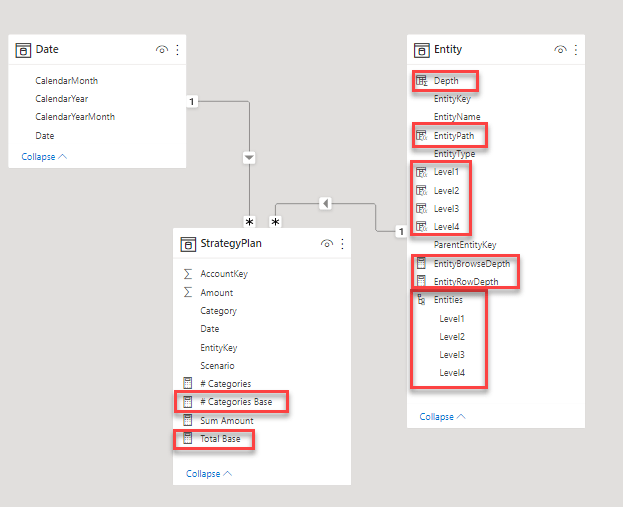Collapse the Date table card
Image resolution: width=623 pixels, height=507 pixels.
click(x=44, y=157)
